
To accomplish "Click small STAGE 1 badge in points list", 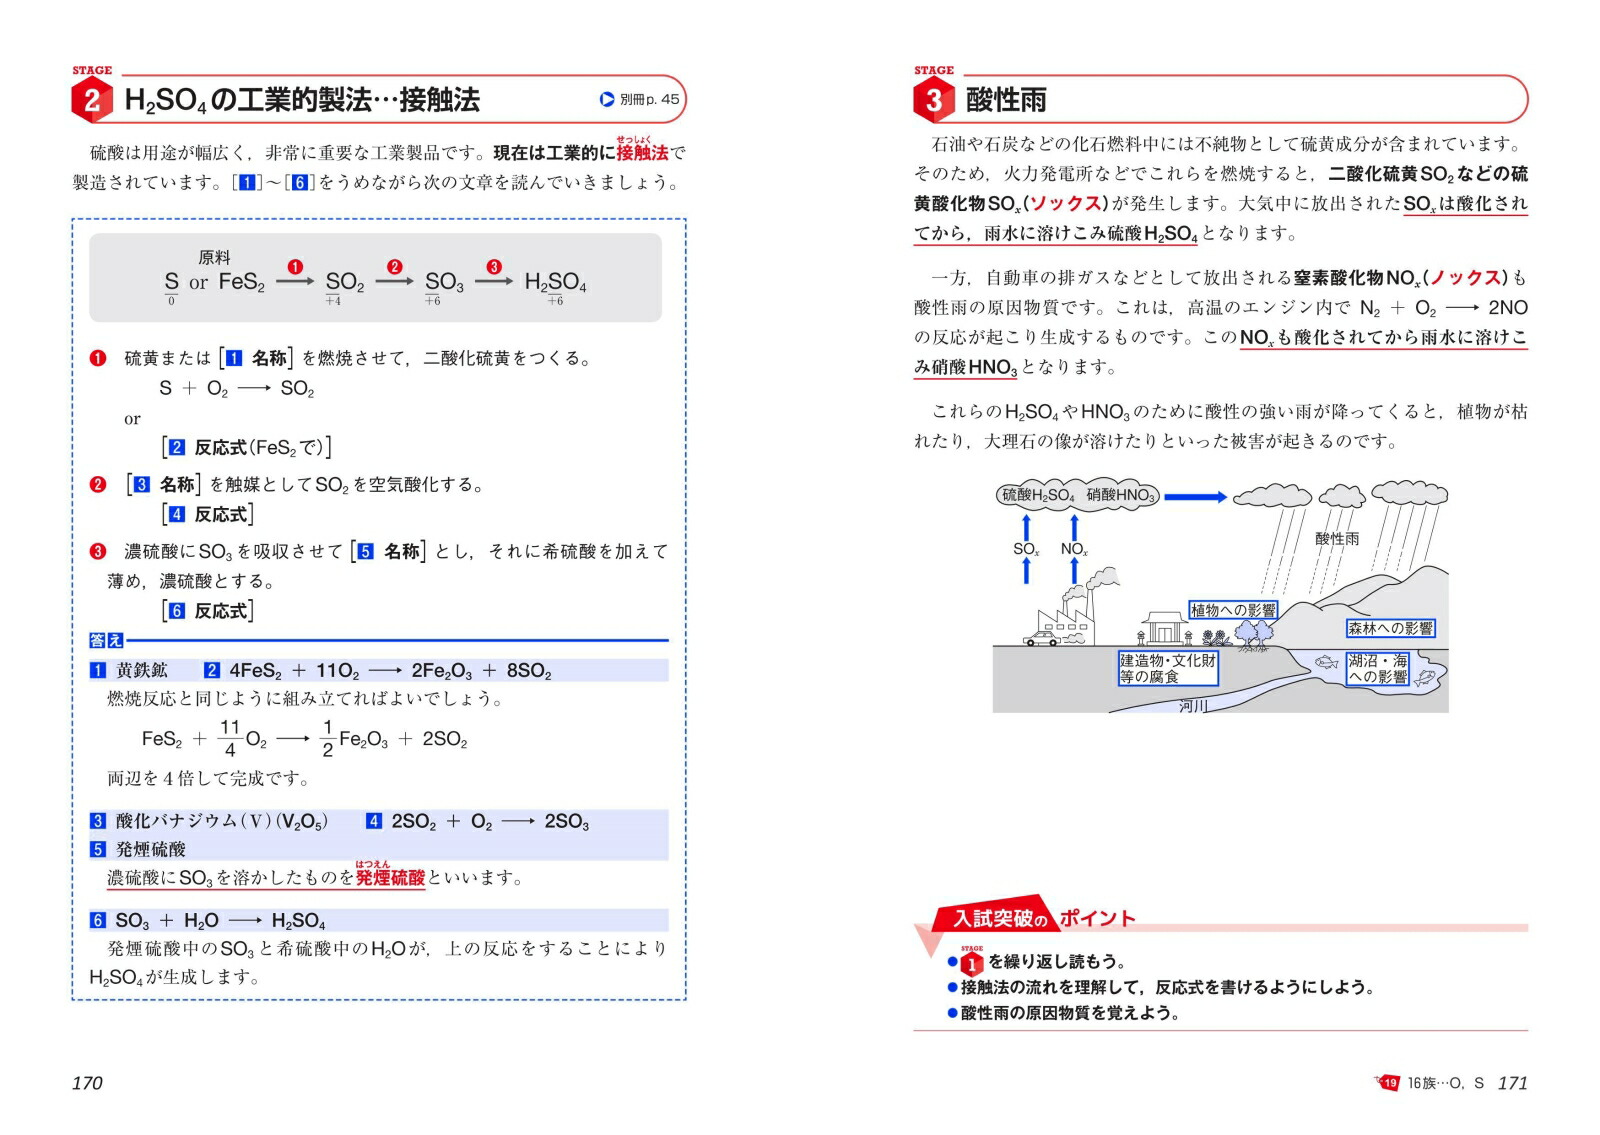I will point(971,962).
